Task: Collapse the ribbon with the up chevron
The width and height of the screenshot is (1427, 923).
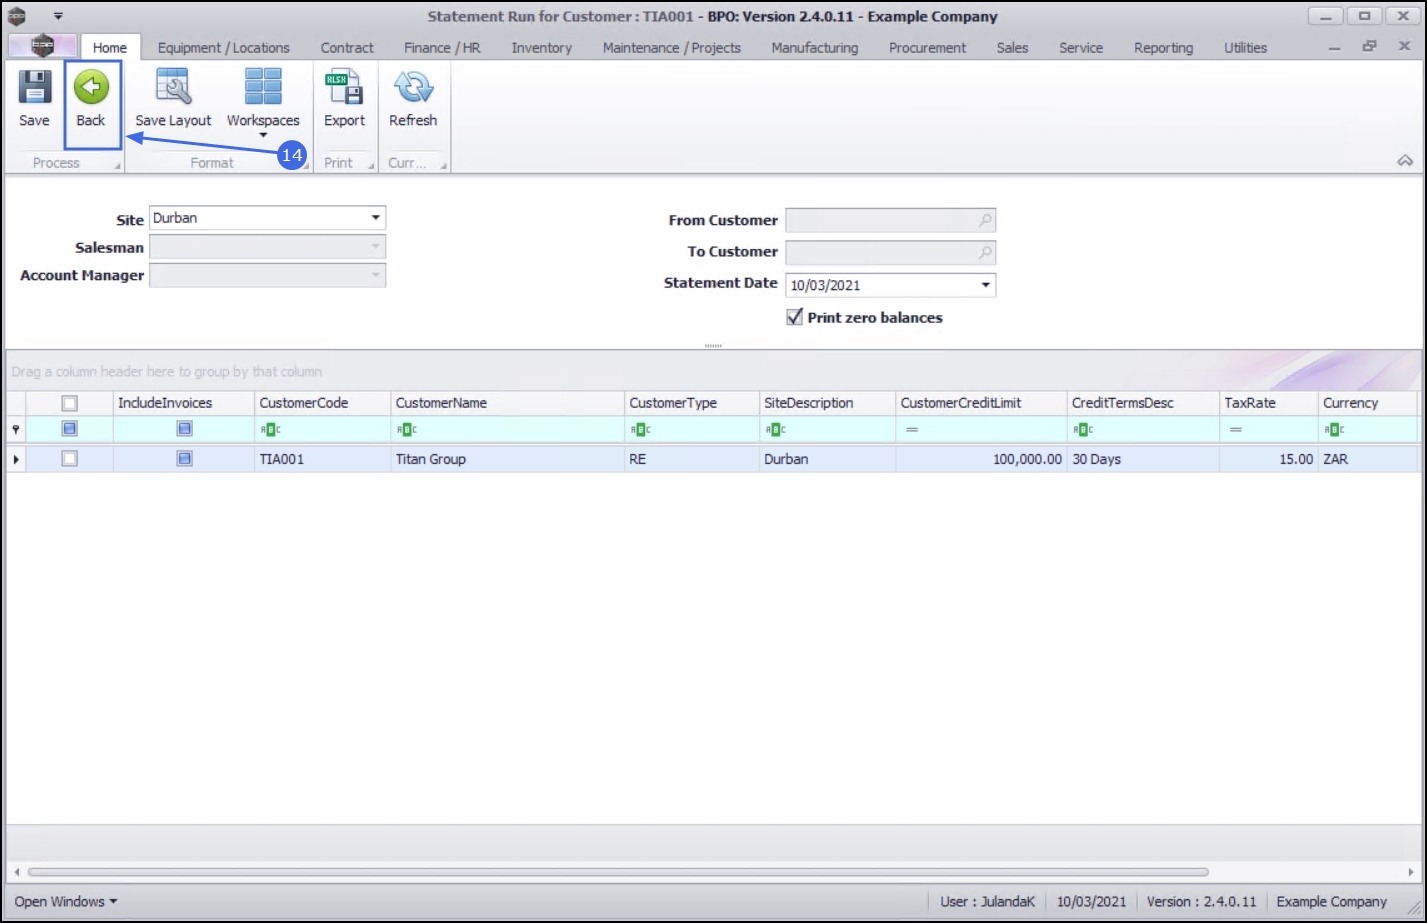Action: 1405,161
